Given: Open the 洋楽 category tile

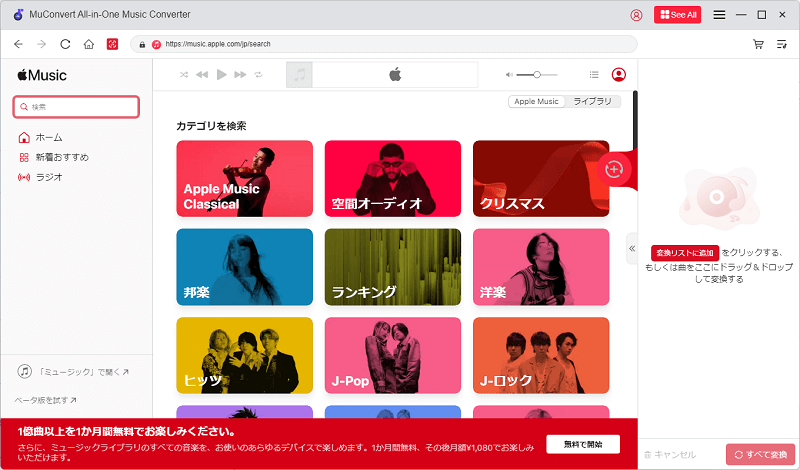Looking at the screenshot, I should (x=541, y=267).
